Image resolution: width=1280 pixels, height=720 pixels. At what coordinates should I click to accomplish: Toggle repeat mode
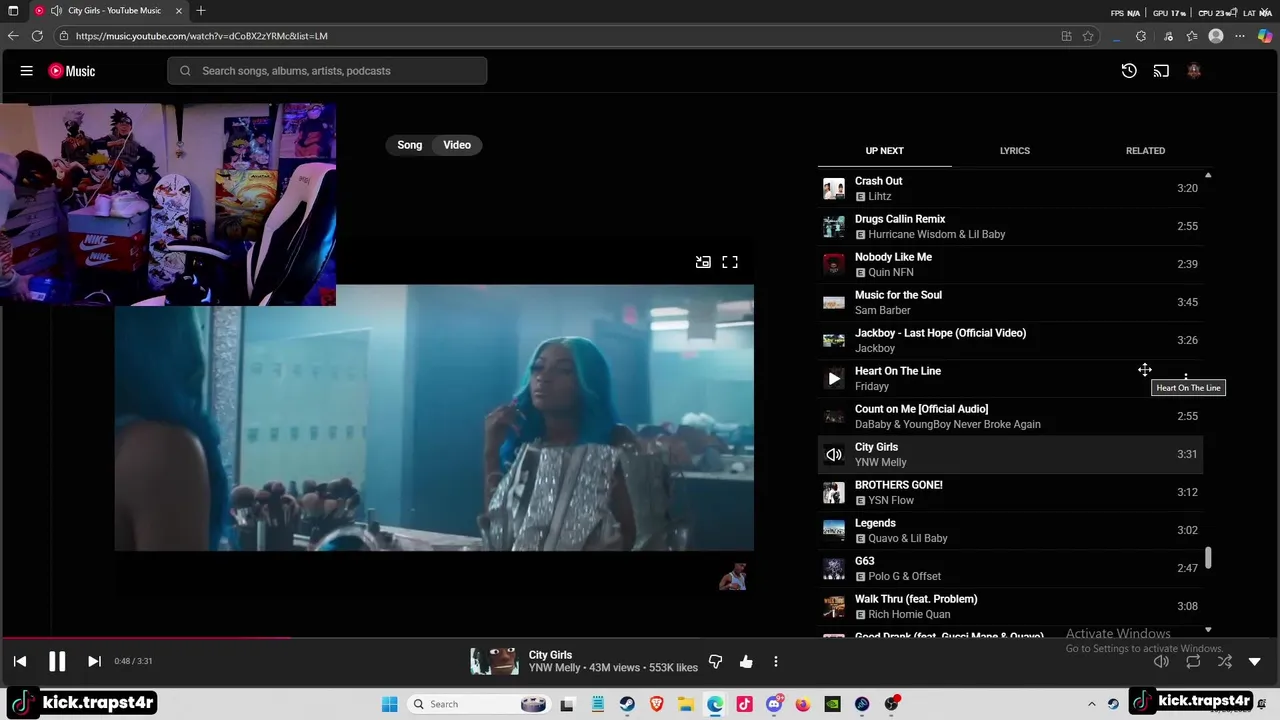[1193, 661]
